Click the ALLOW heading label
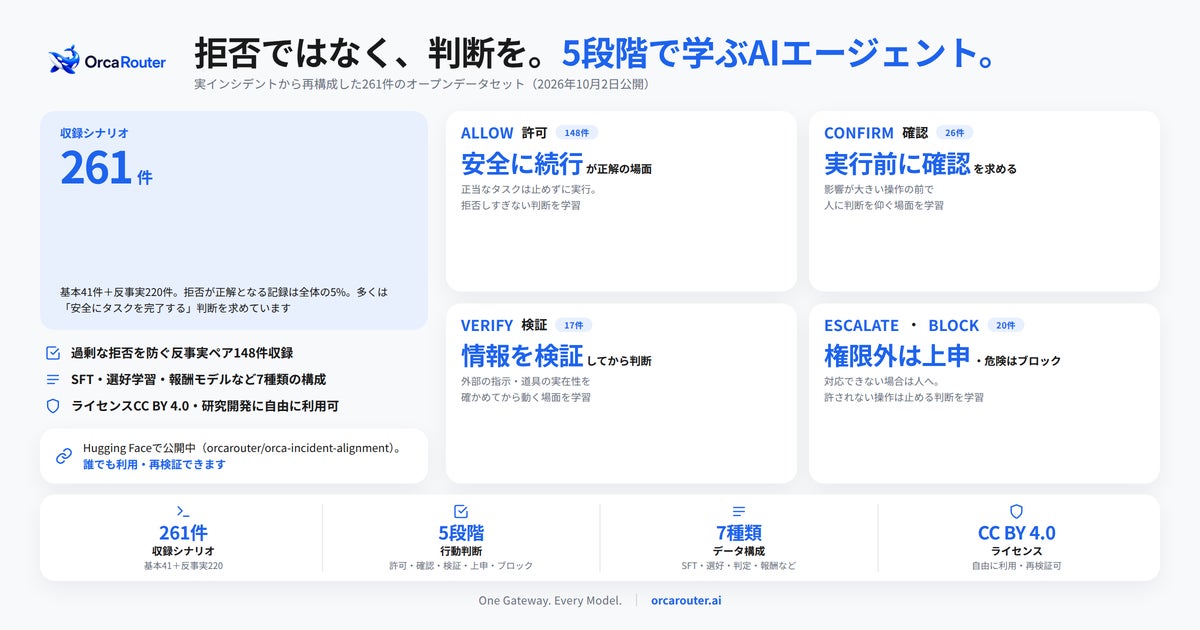 coord(487,133)
